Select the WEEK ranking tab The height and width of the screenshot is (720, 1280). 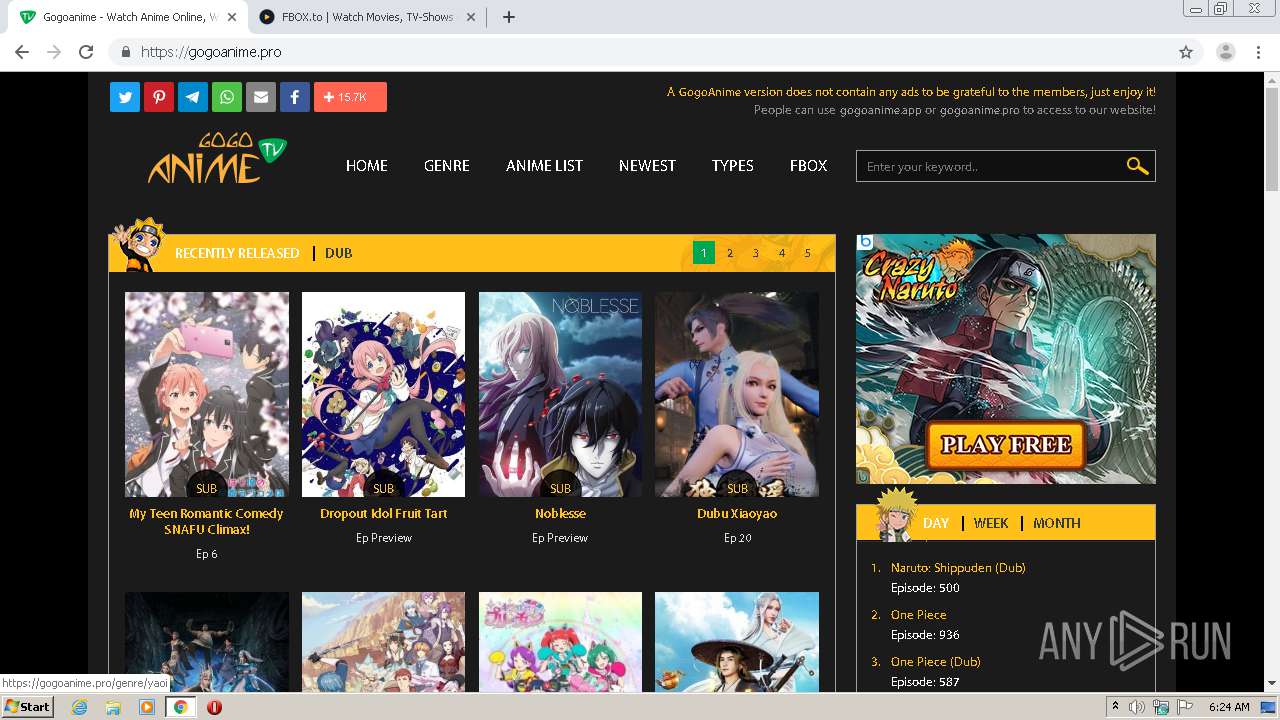(991, 523)
